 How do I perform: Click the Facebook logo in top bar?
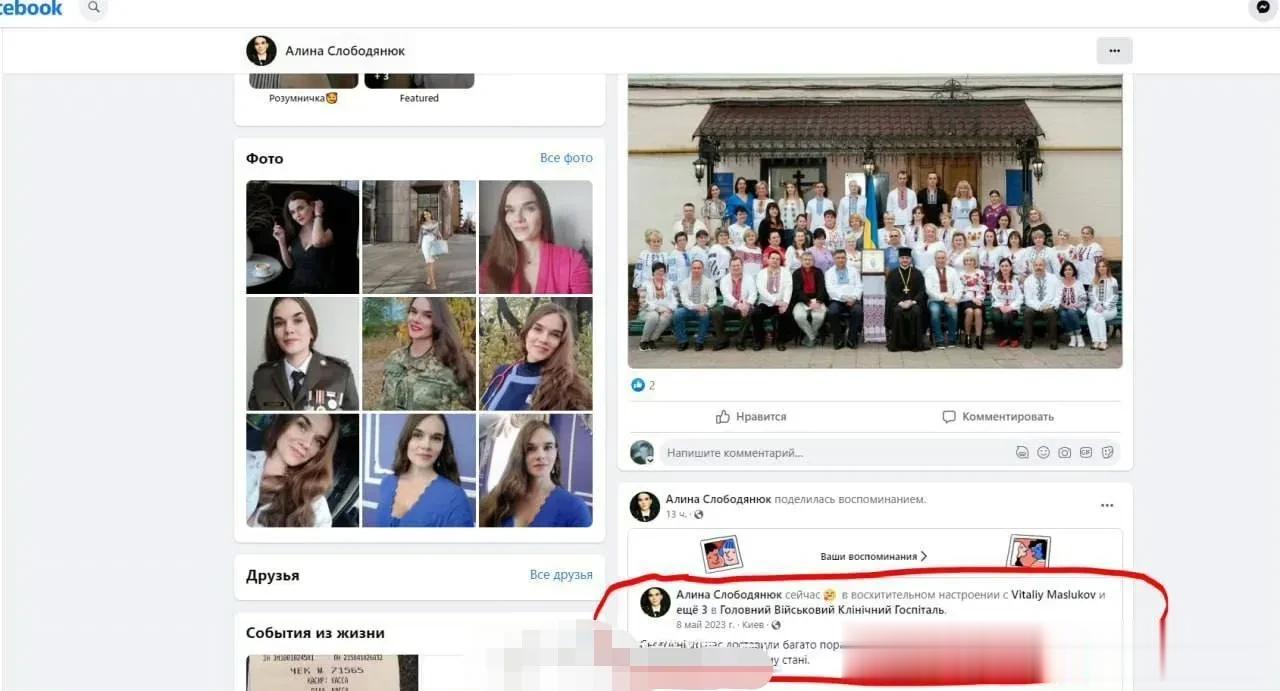(x=31, y=8)
